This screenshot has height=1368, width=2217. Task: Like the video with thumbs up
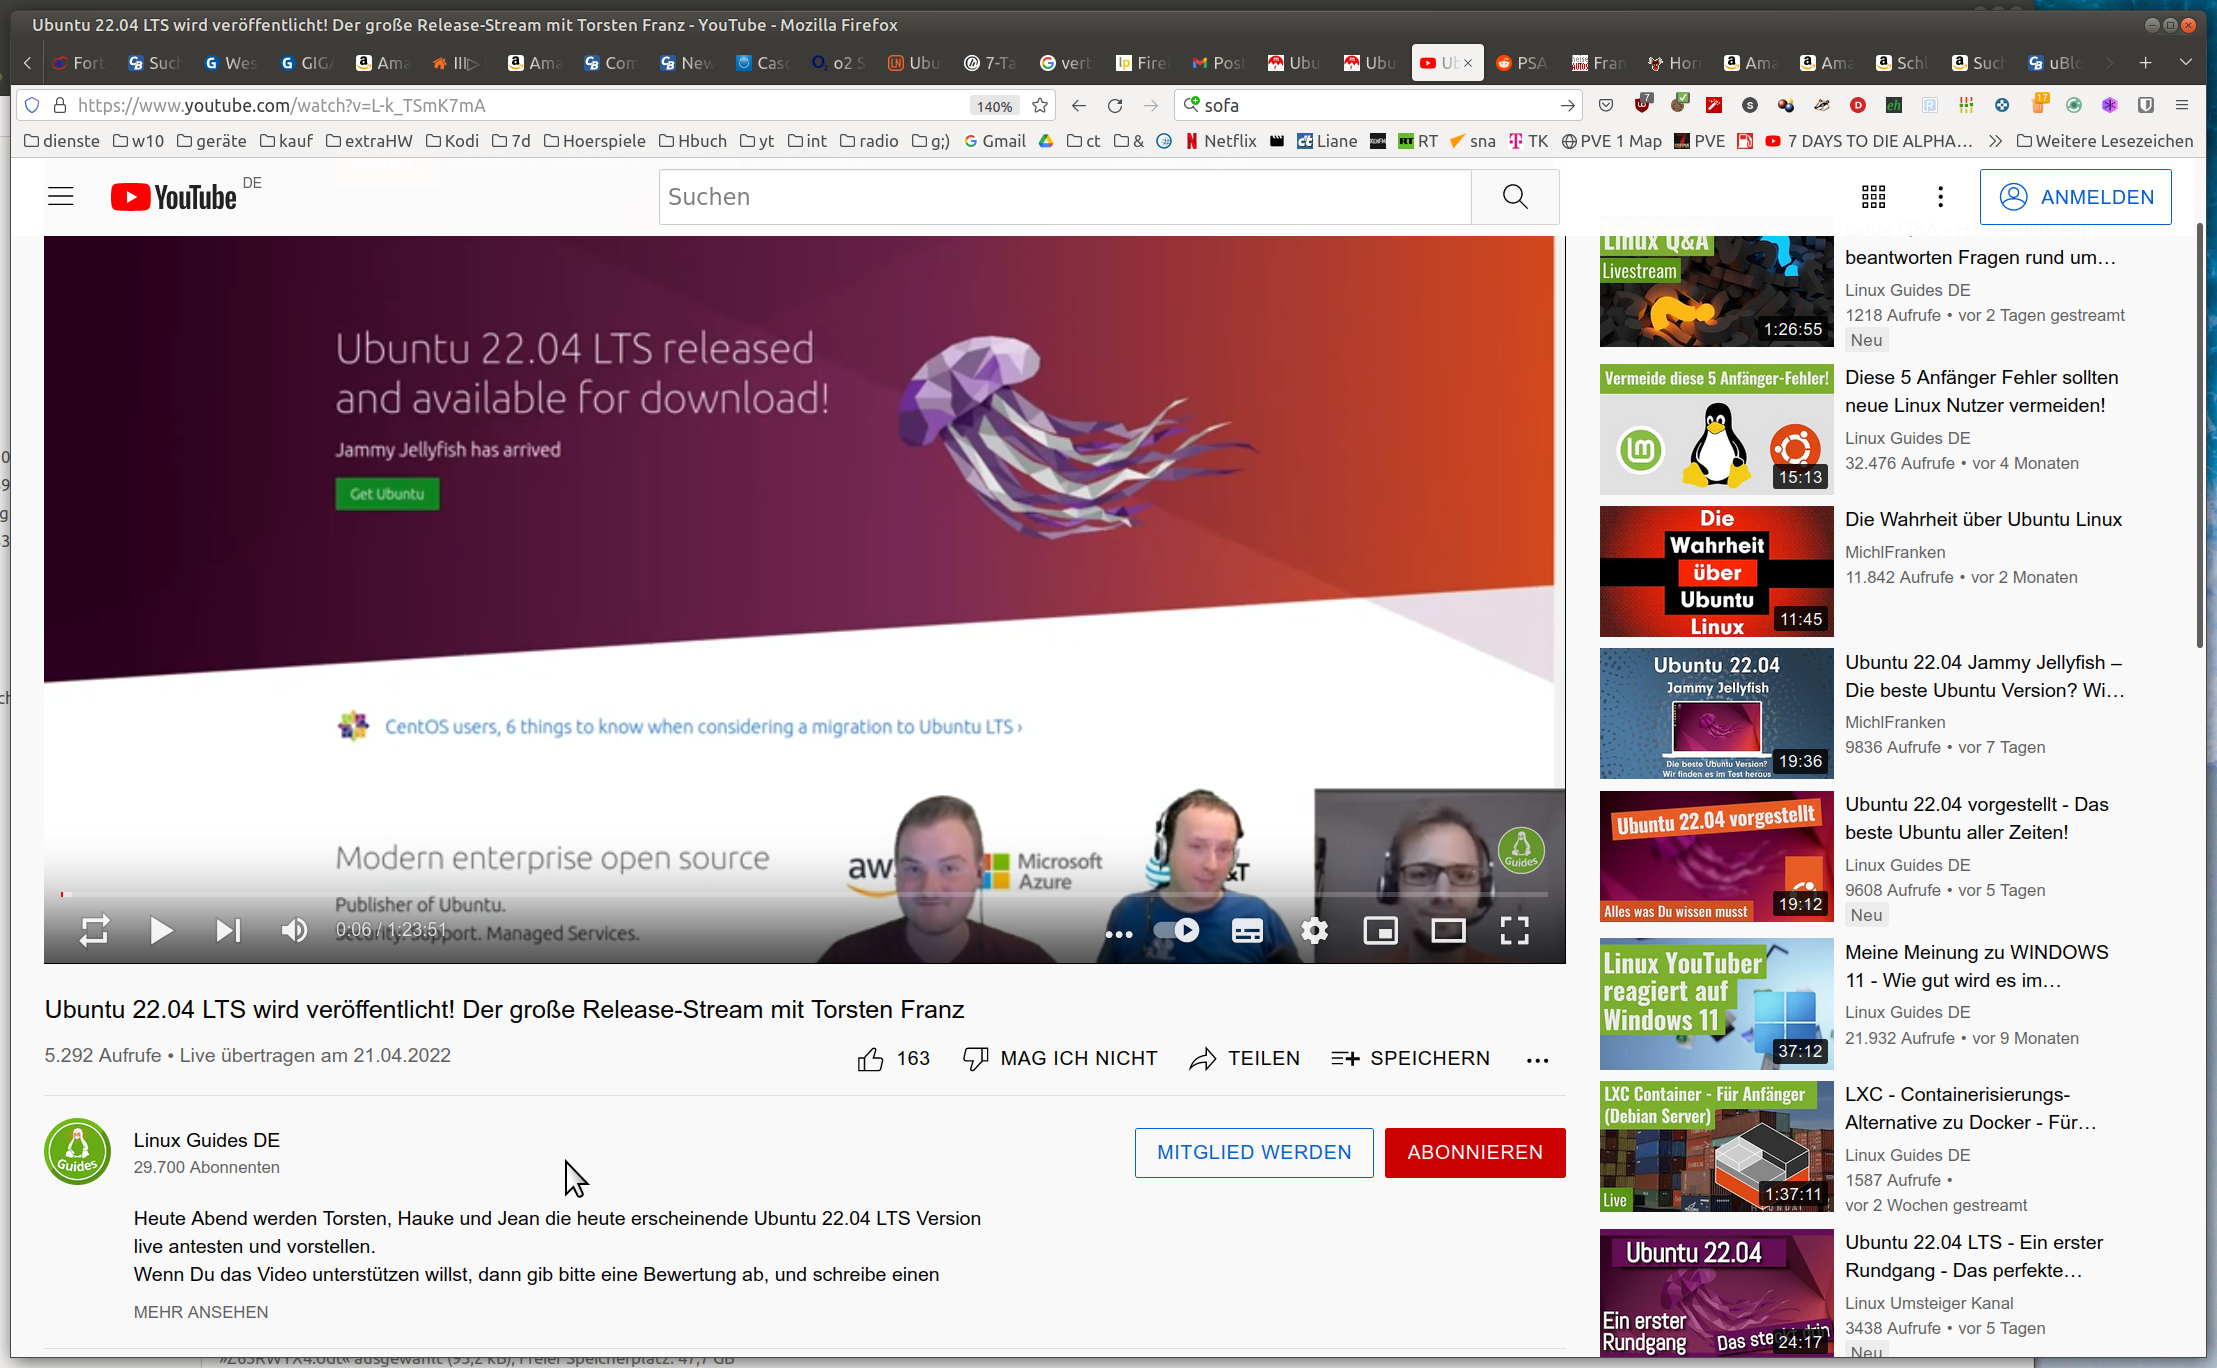pyautogui.click(x=871, y=1058)
